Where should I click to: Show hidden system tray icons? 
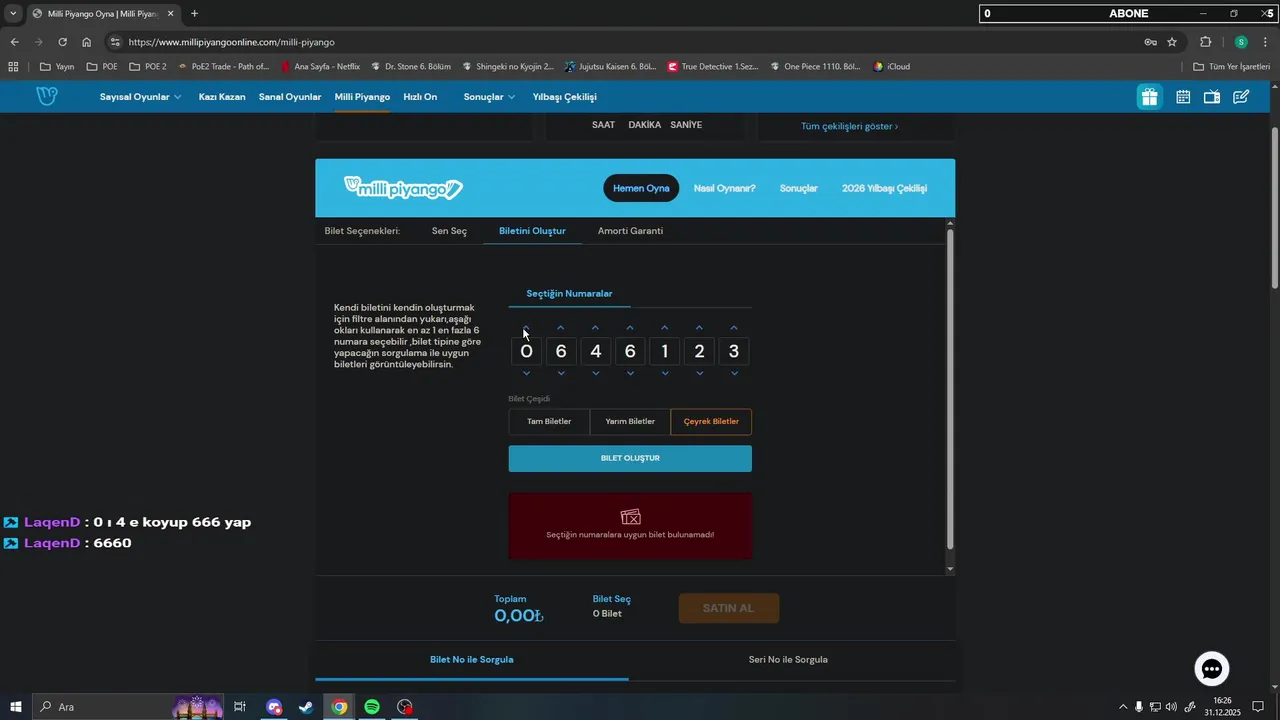coord(1122,707)
